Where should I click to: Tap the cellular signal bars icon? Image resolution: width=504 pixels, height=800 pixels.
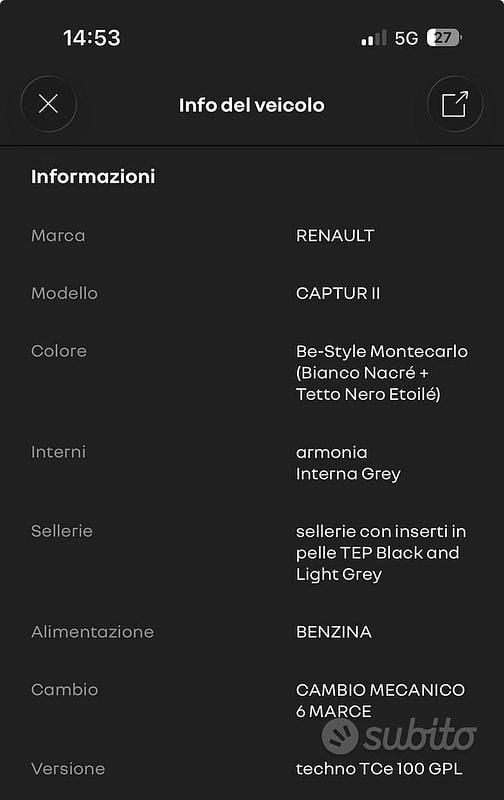tap(373, 38)
